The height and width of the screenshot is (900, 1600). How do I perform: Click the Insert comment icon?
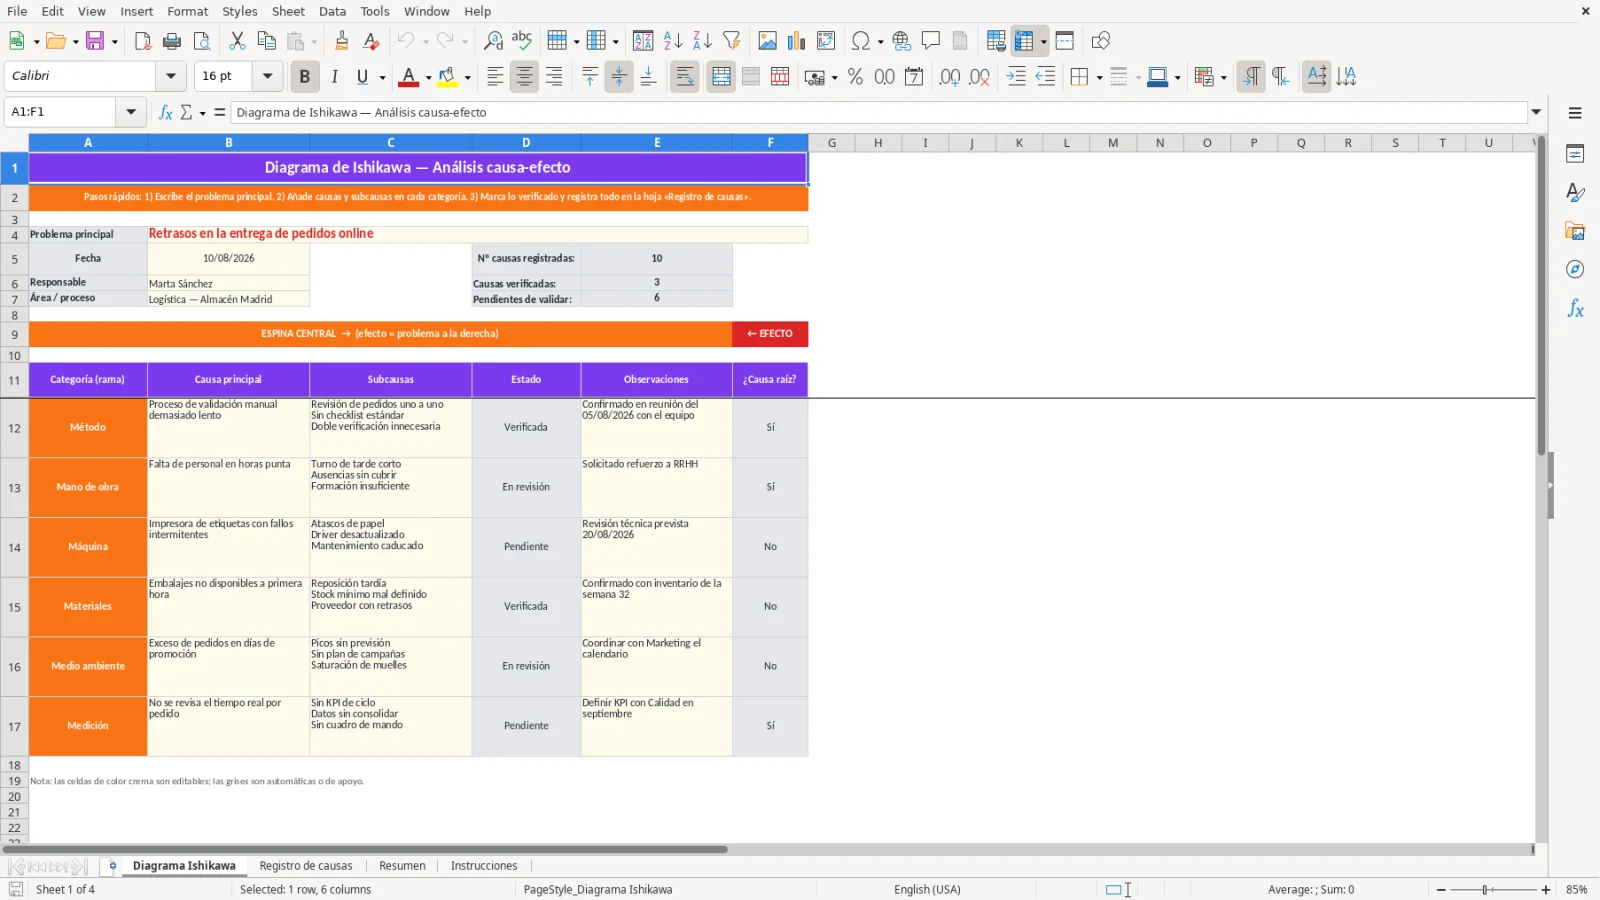tap(931, 41)
